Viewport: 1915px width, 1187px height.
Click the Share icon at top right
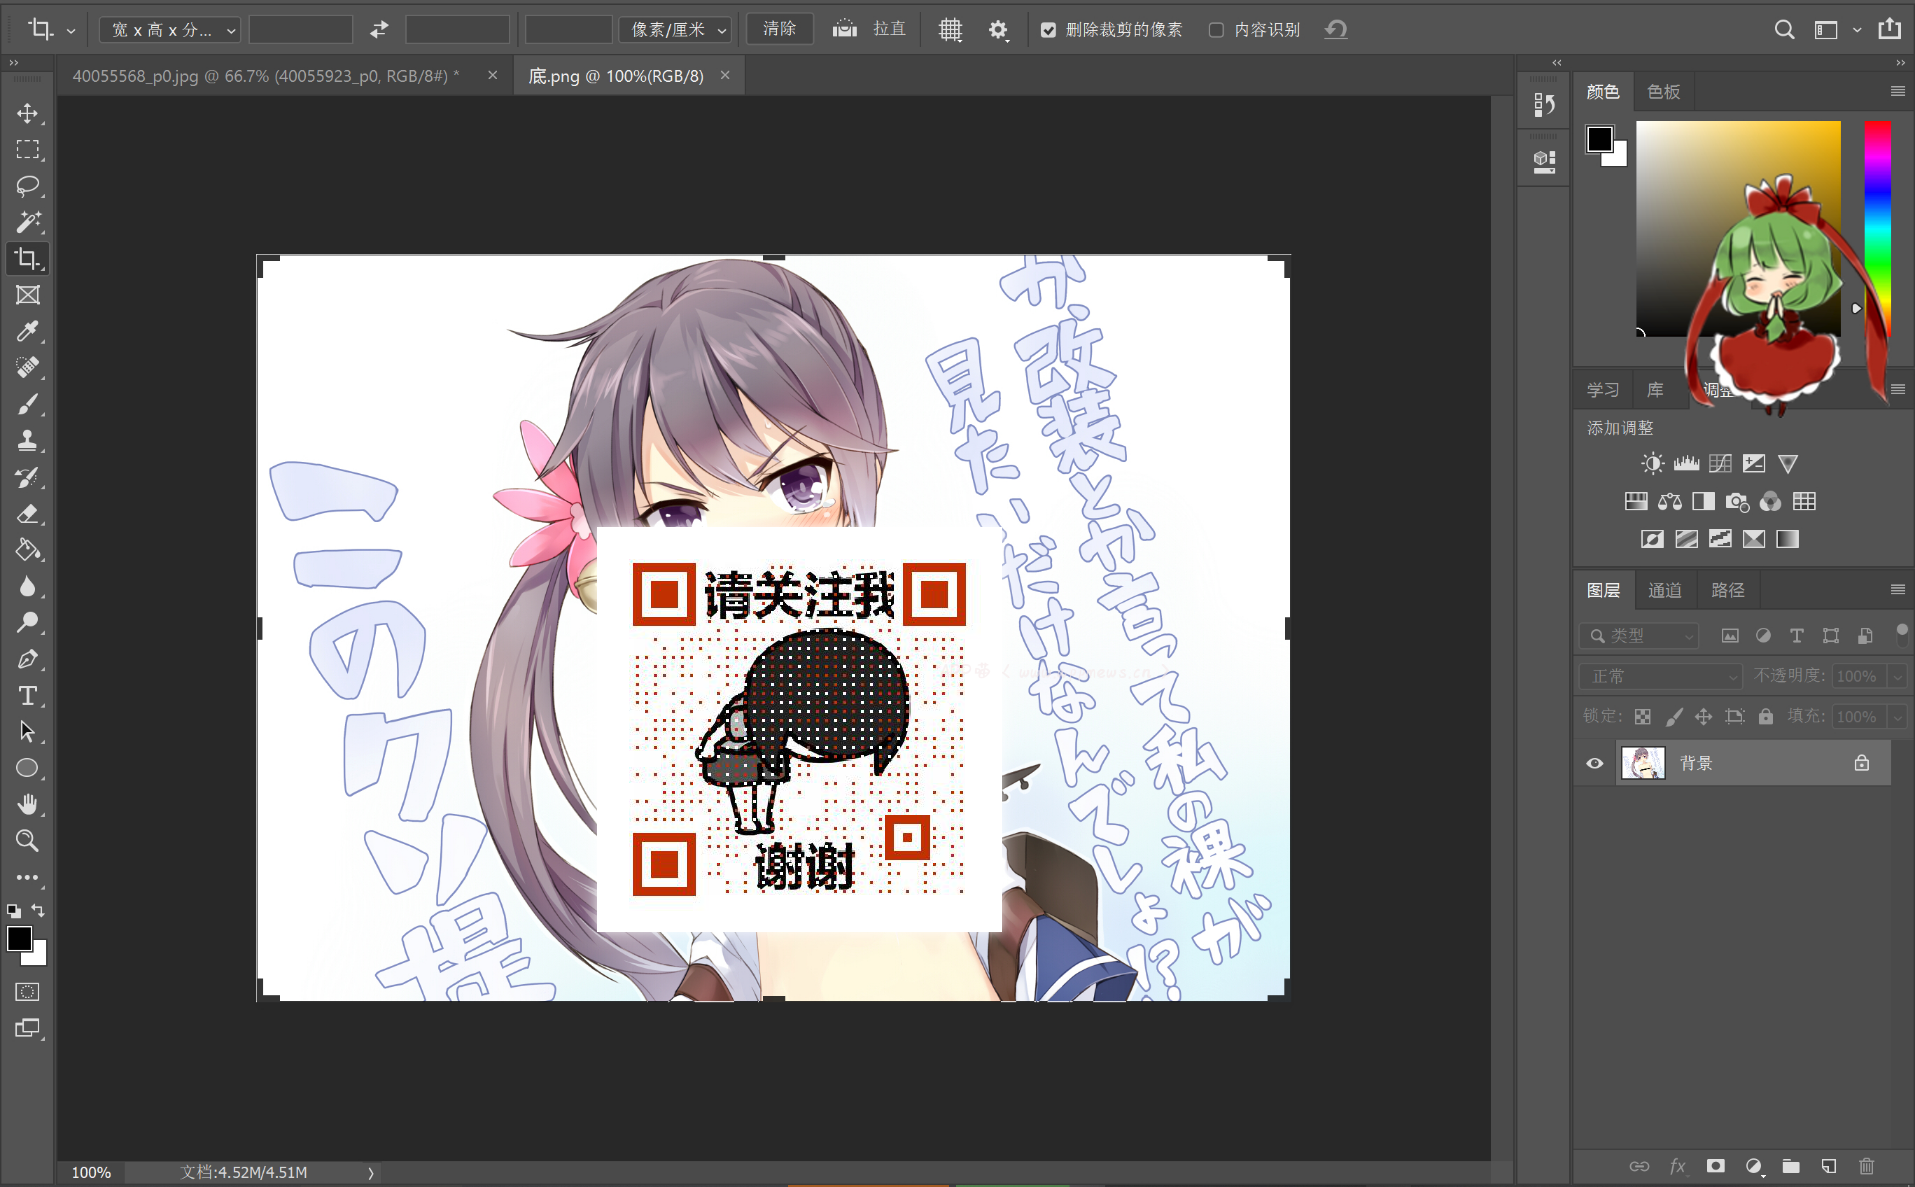tap(1889, 29)
